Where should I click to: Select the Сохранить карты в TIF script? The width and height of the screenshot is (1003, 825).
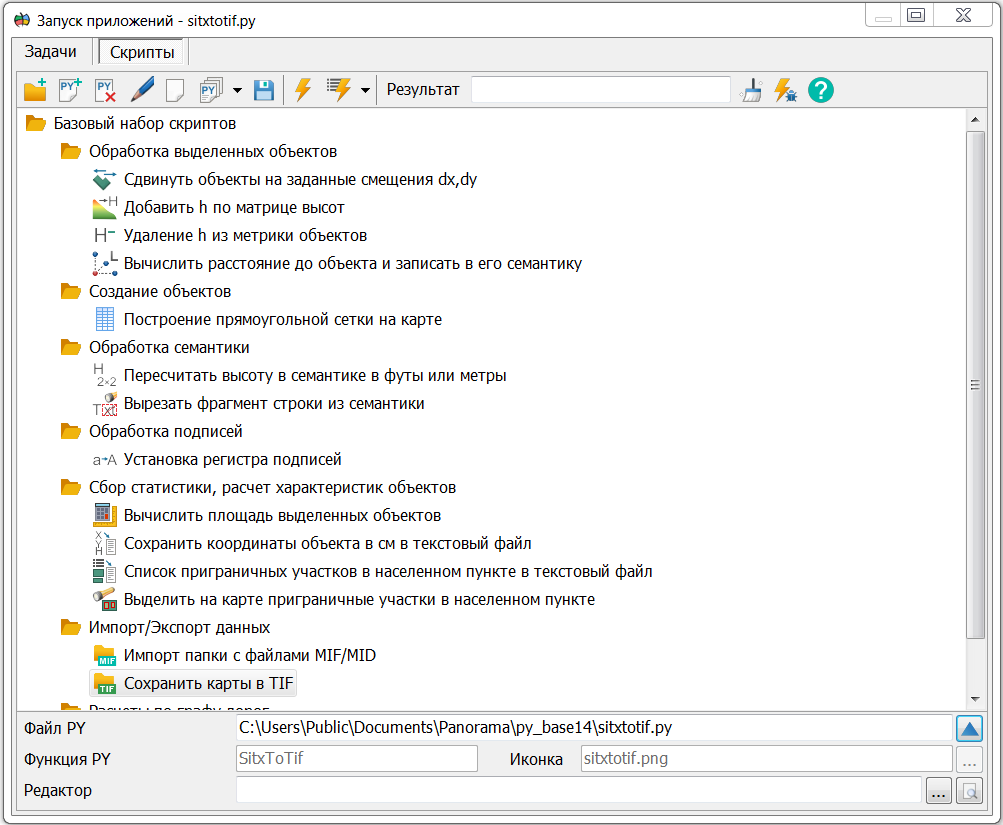(x=200, y=683)
